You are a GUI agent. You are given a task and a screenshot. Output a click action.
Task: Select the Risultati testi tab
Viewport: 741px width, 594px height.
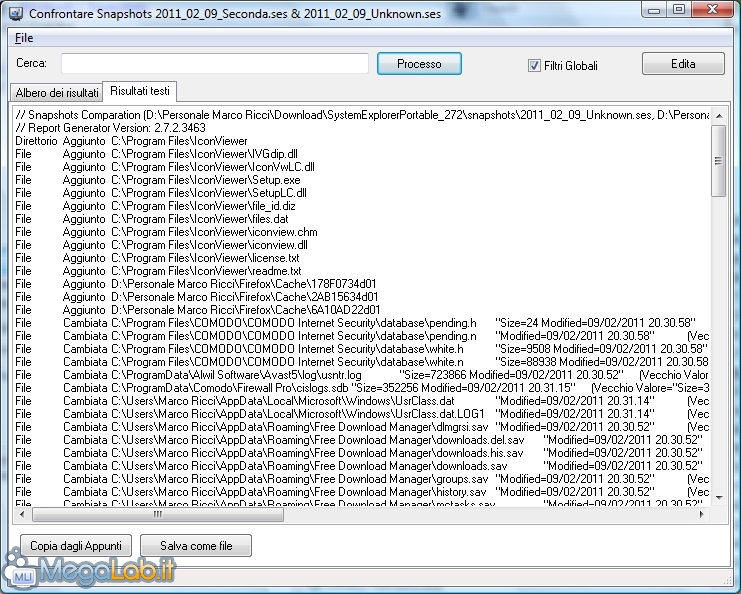click(x=140, y=91)
